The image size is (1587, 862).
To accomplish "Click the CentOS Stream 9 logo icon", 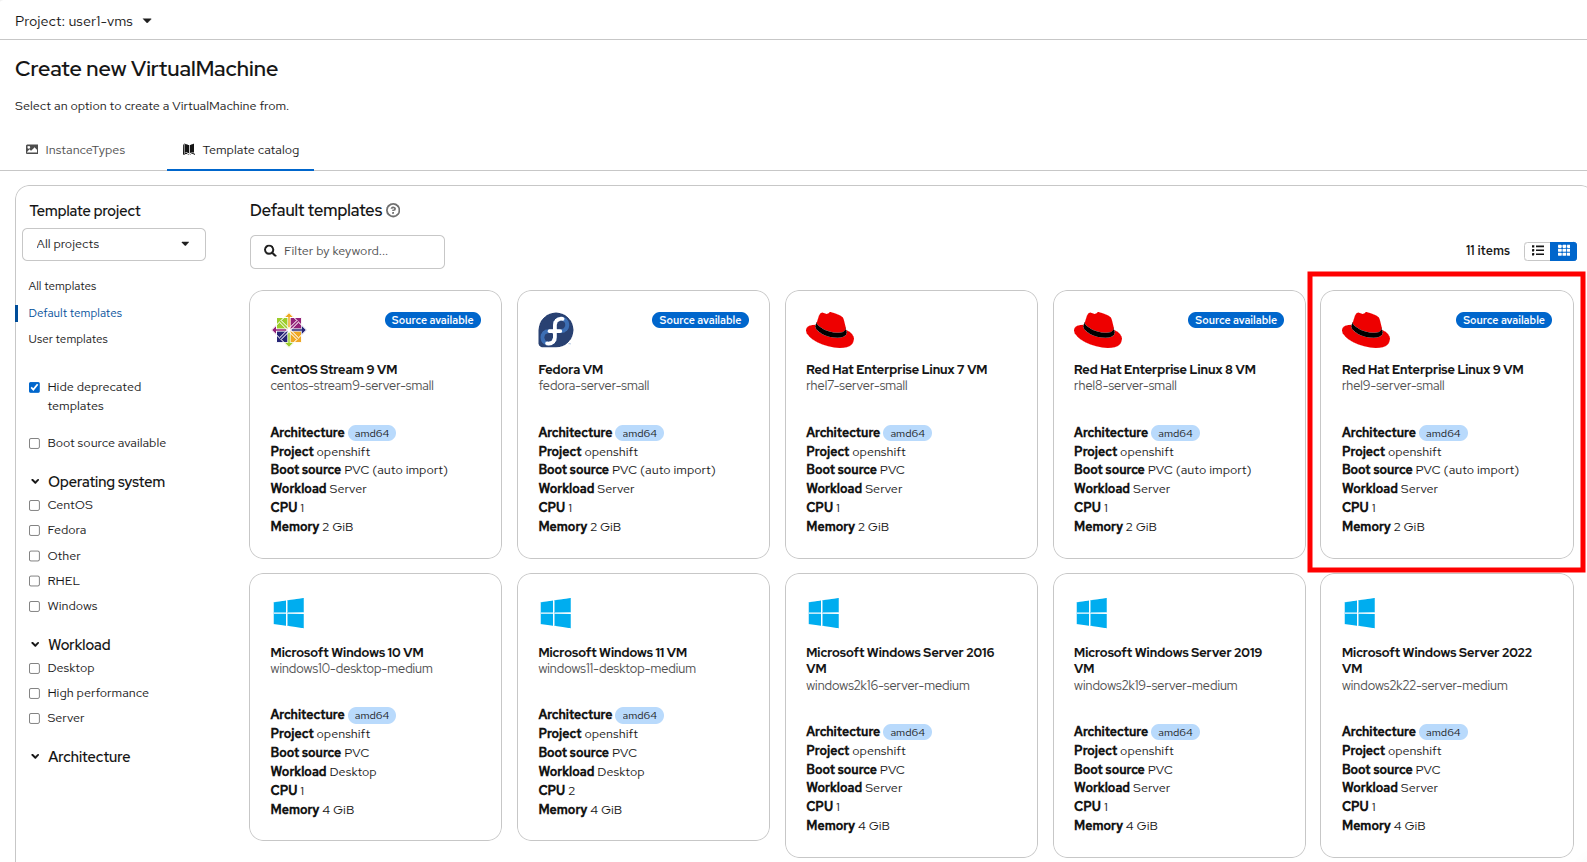I will point(289,329).
